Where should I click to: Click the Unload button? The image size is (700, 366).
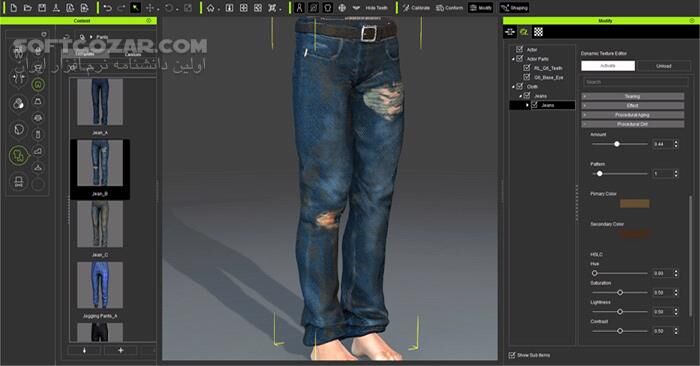(663, 66)
